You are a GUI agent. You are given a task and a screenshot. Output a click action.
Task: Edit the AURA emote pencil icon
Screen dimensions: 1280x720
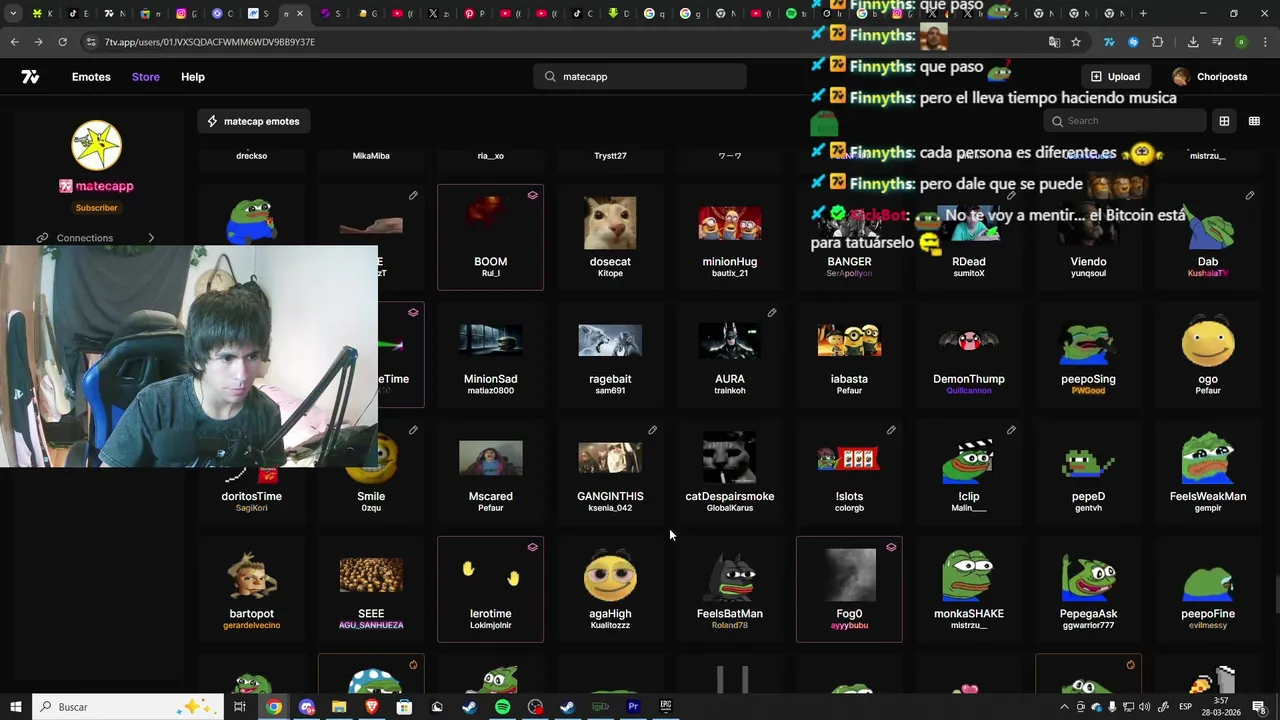tap(772, 313)
